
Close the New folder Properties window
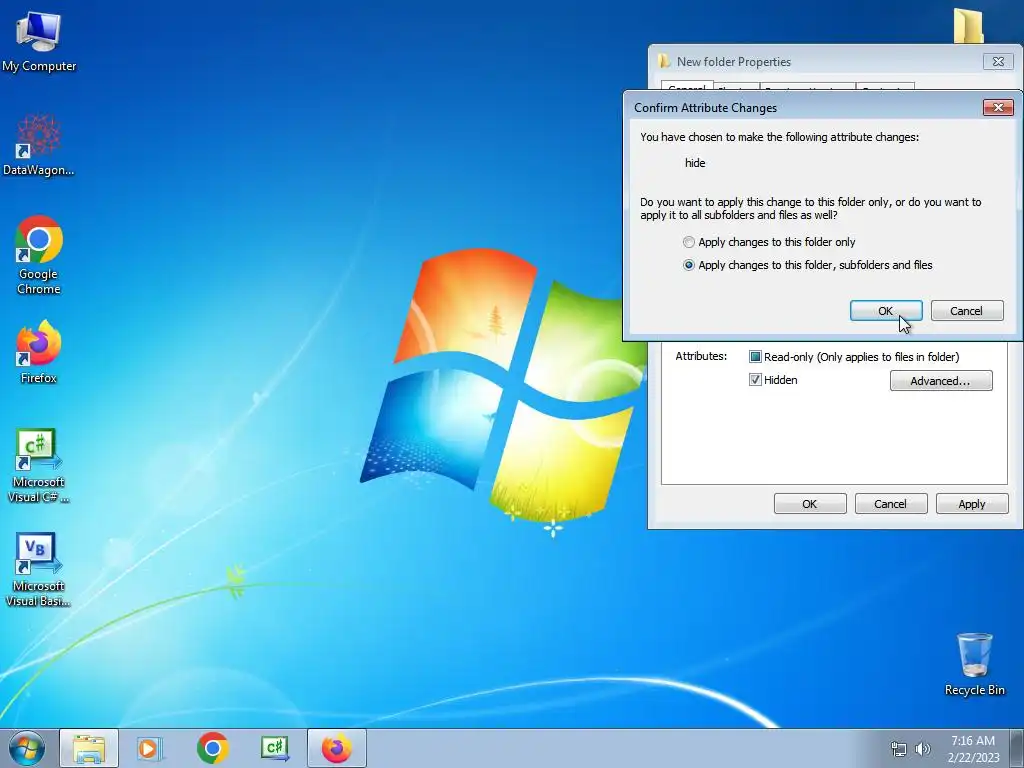pyautogui.click(x=998, y=61)
